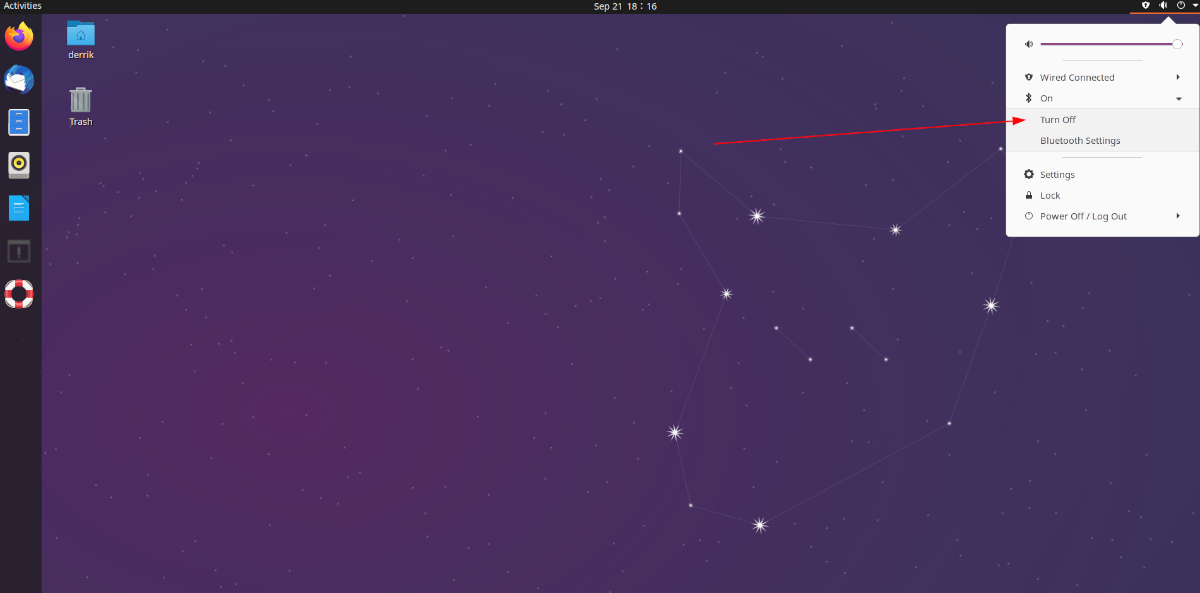Viewport: 1200px width, 593px height.
Task: Collapse the Bluetooth submenu chevron
Action: [1177, 98]
